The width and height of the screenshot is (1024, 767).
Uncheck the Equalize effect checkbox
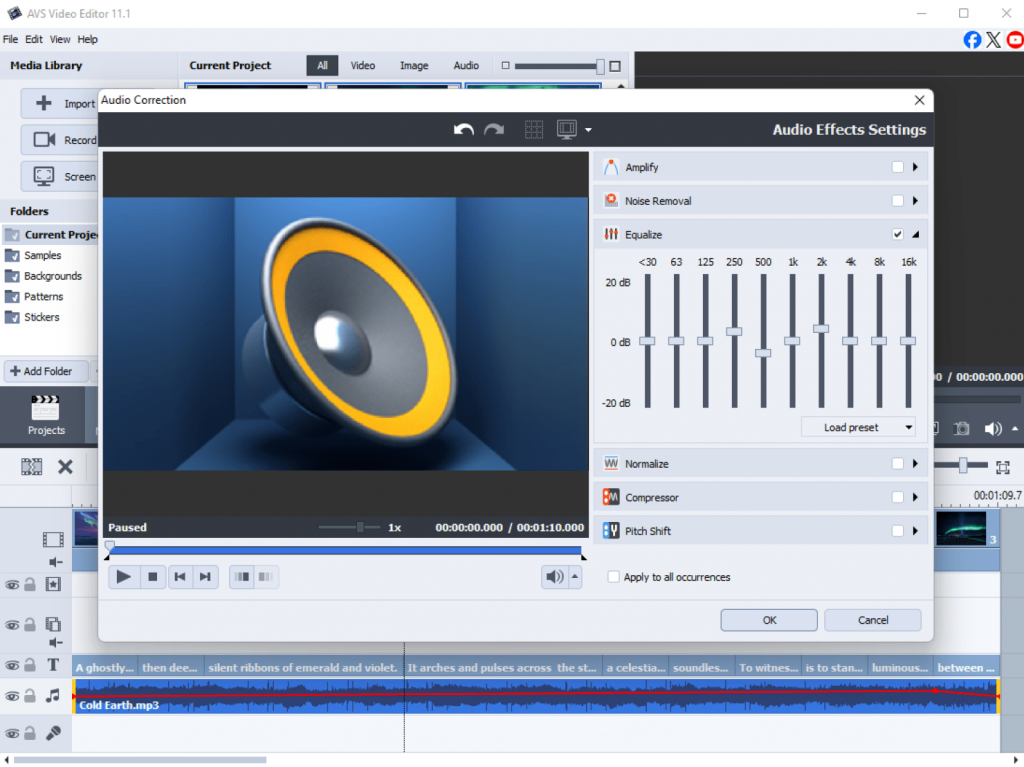point(898,235)
